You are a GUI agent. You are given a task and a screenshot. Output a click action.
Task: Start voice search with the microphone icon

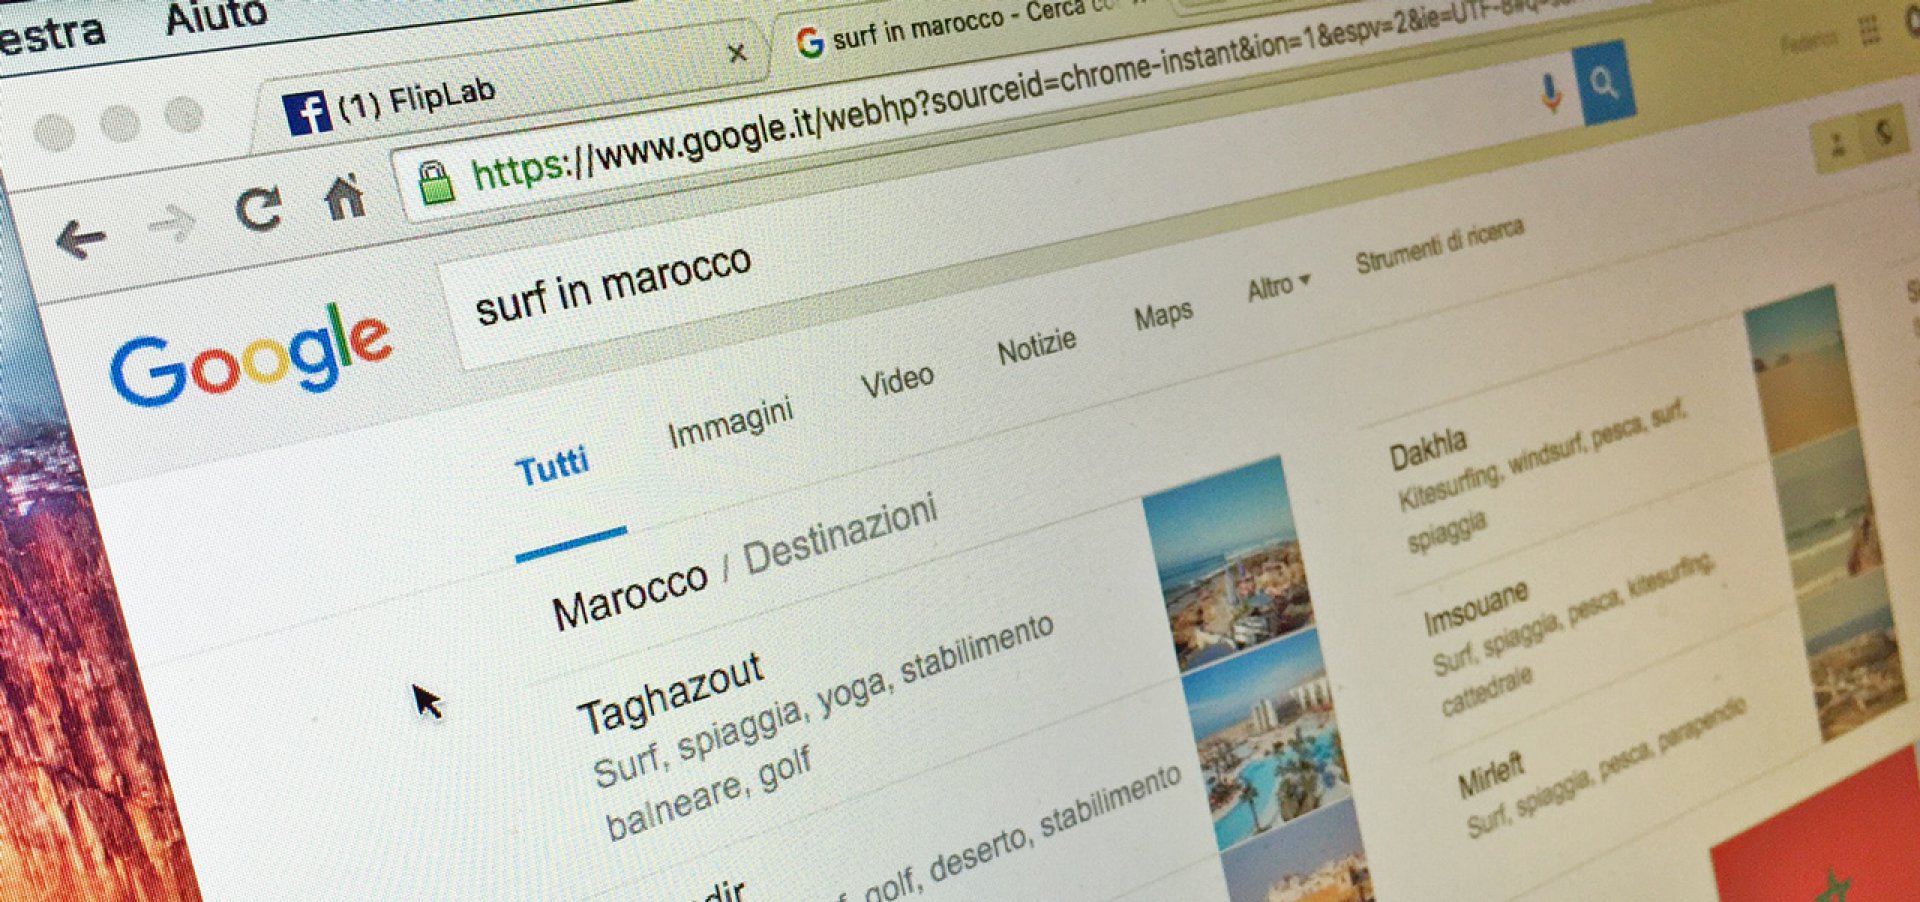[1550, 93]
